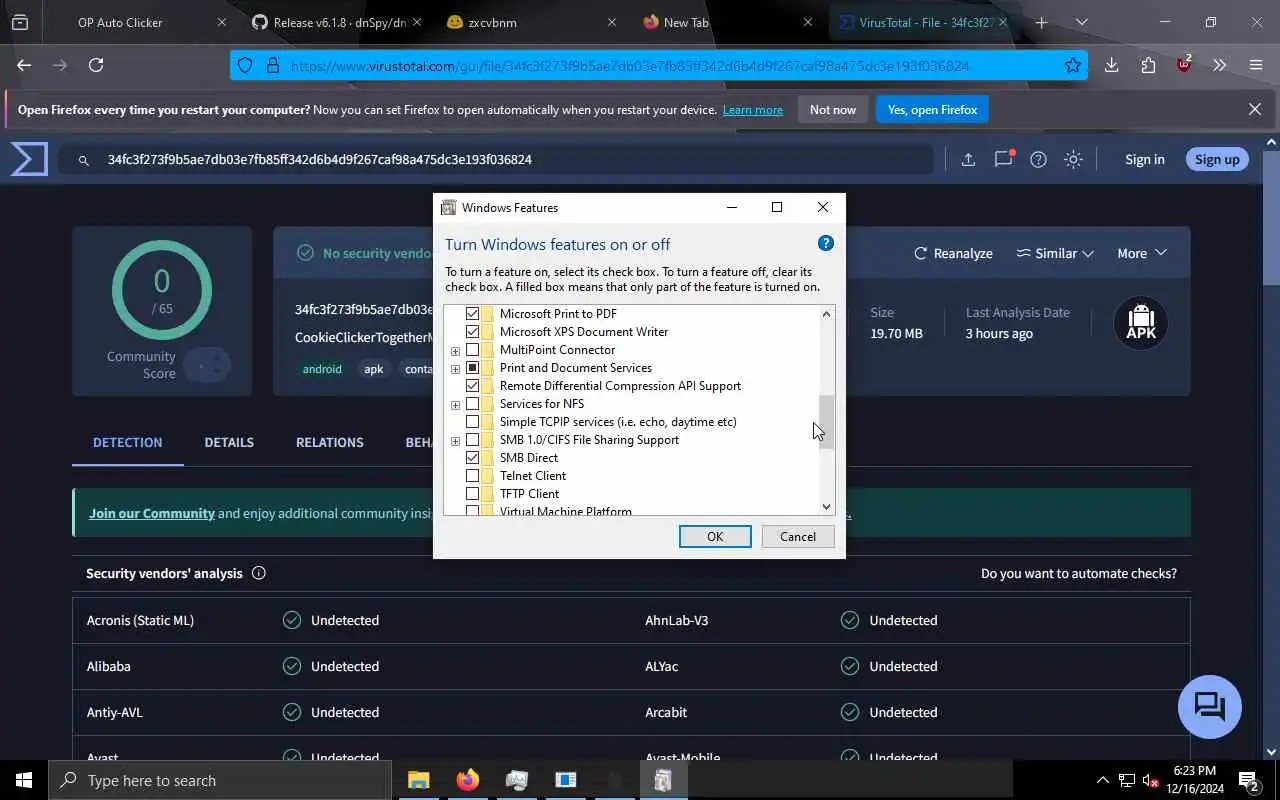Open the More dropdown menu
The height and width of the screenshot is (800, 1280).
(1142, 253)
